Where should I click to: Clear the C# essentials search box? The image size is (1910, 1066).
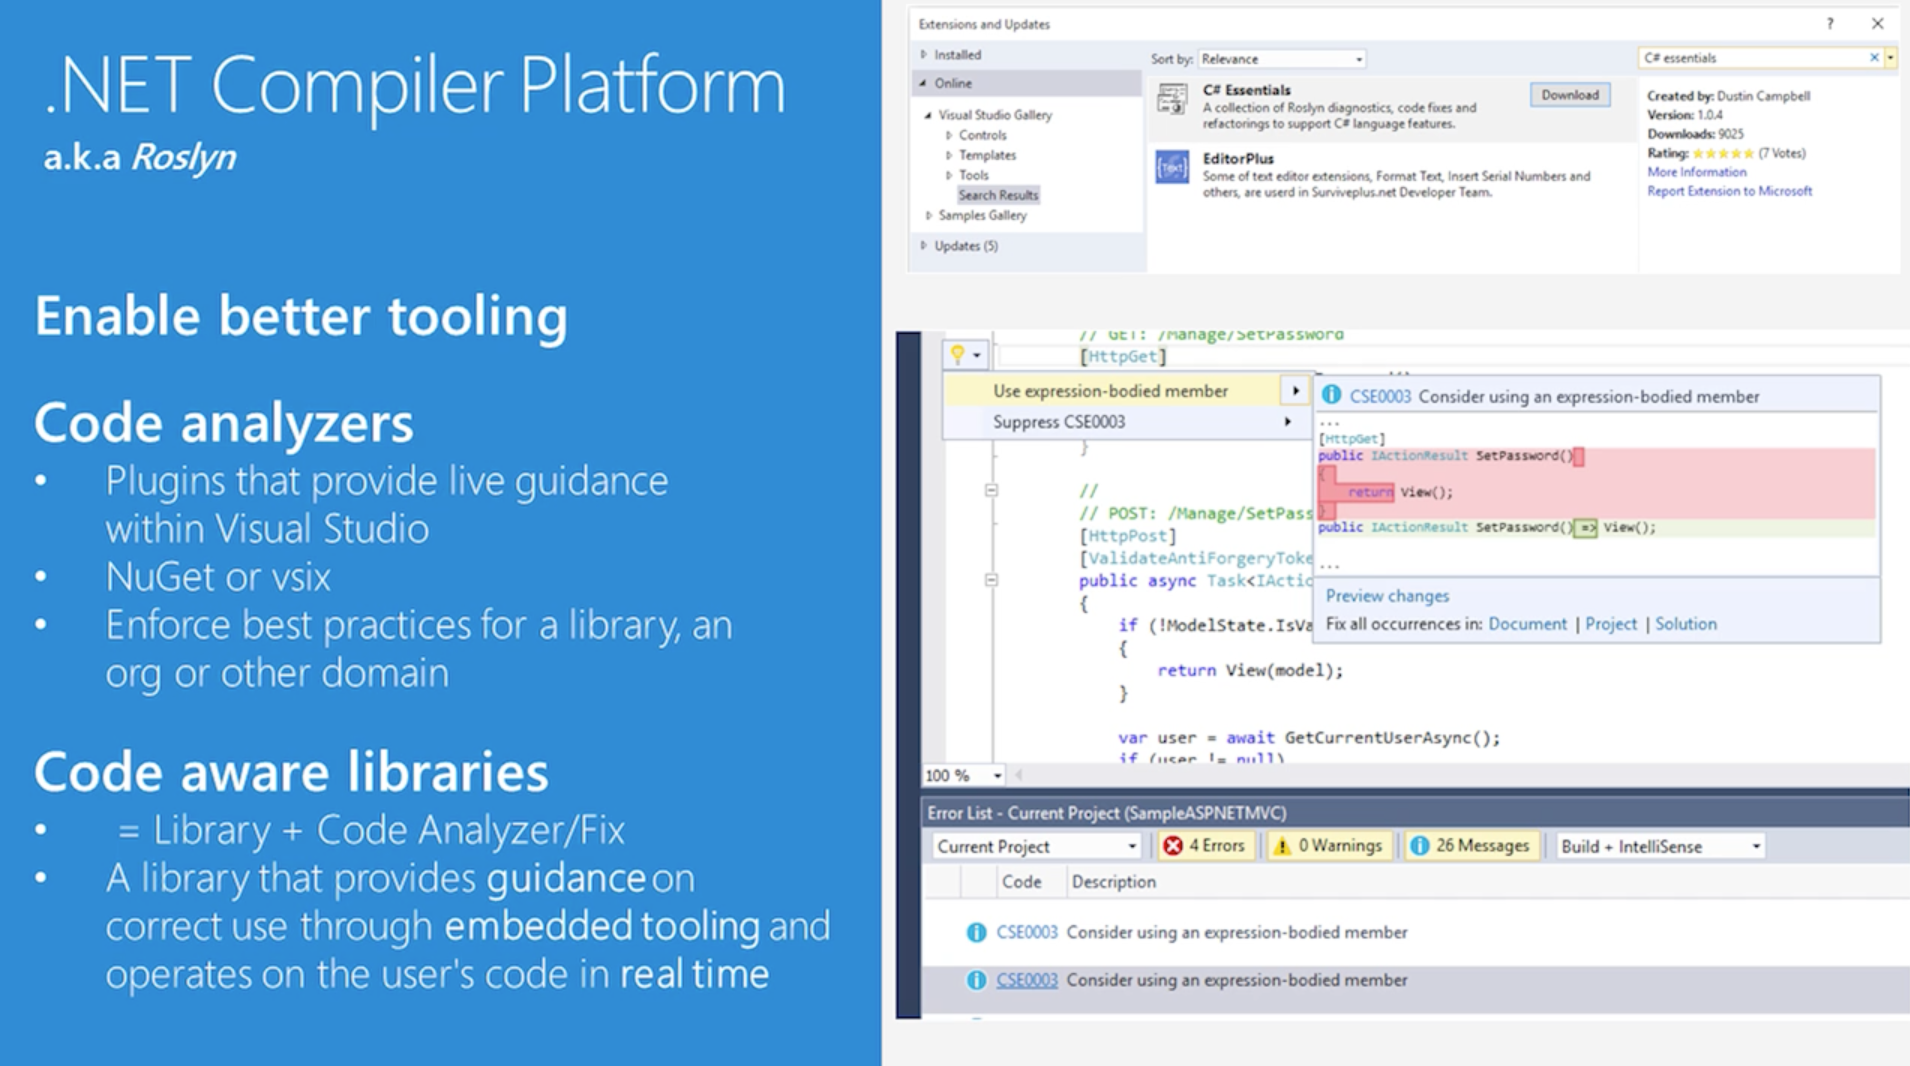1874,58
